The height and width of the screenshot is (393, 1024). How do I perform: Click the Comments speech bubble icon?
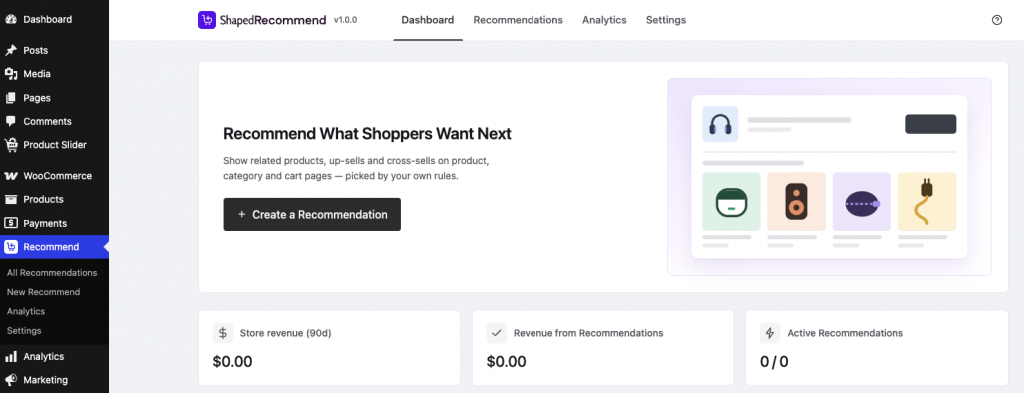(10, 121)
